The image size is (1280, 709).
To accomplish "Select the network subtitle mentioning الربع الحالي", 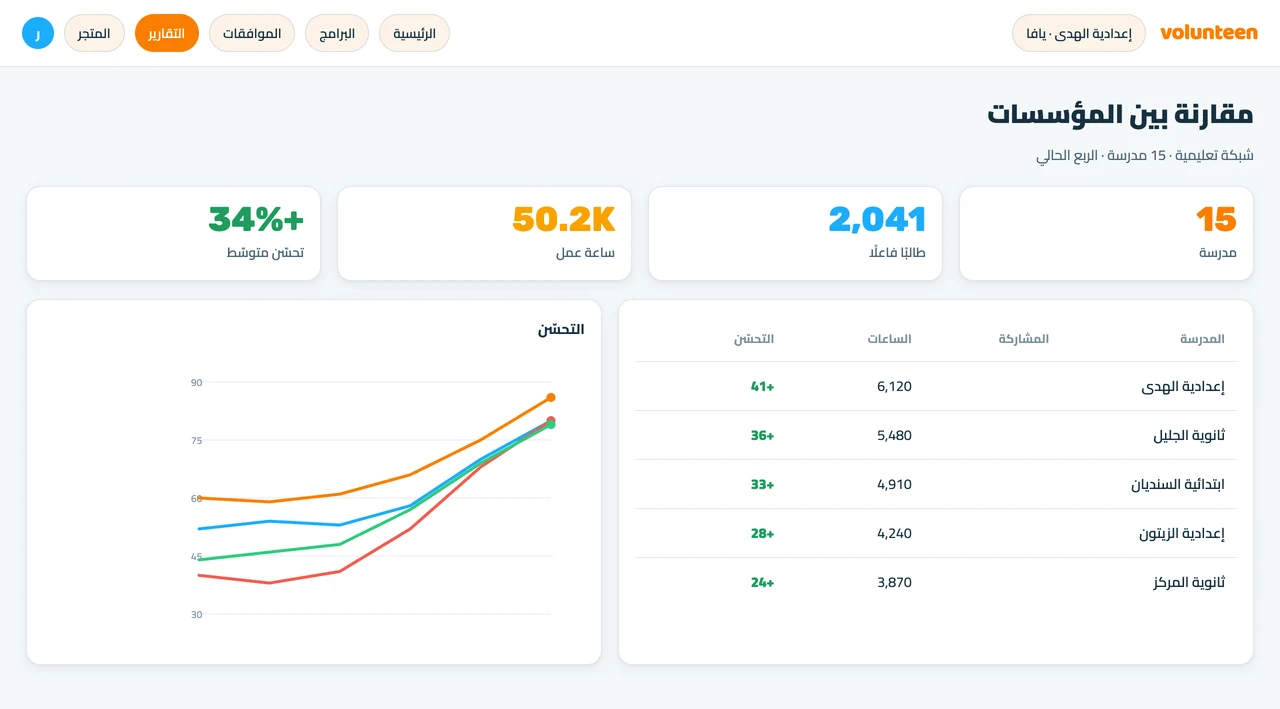I will 1145,156.
